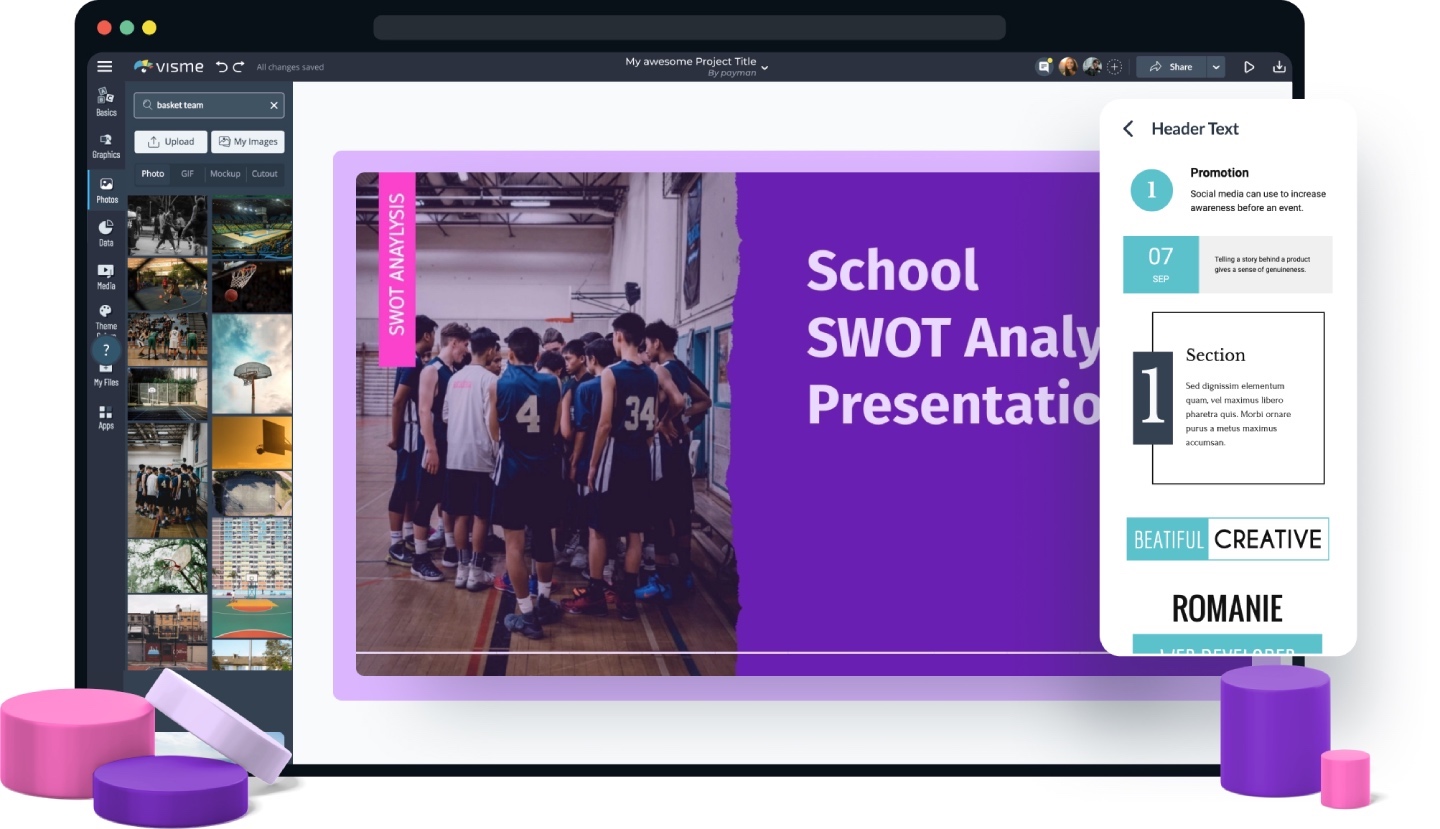Download the project using download icon
The image size is (1440, 829).
coord(1278,67)
